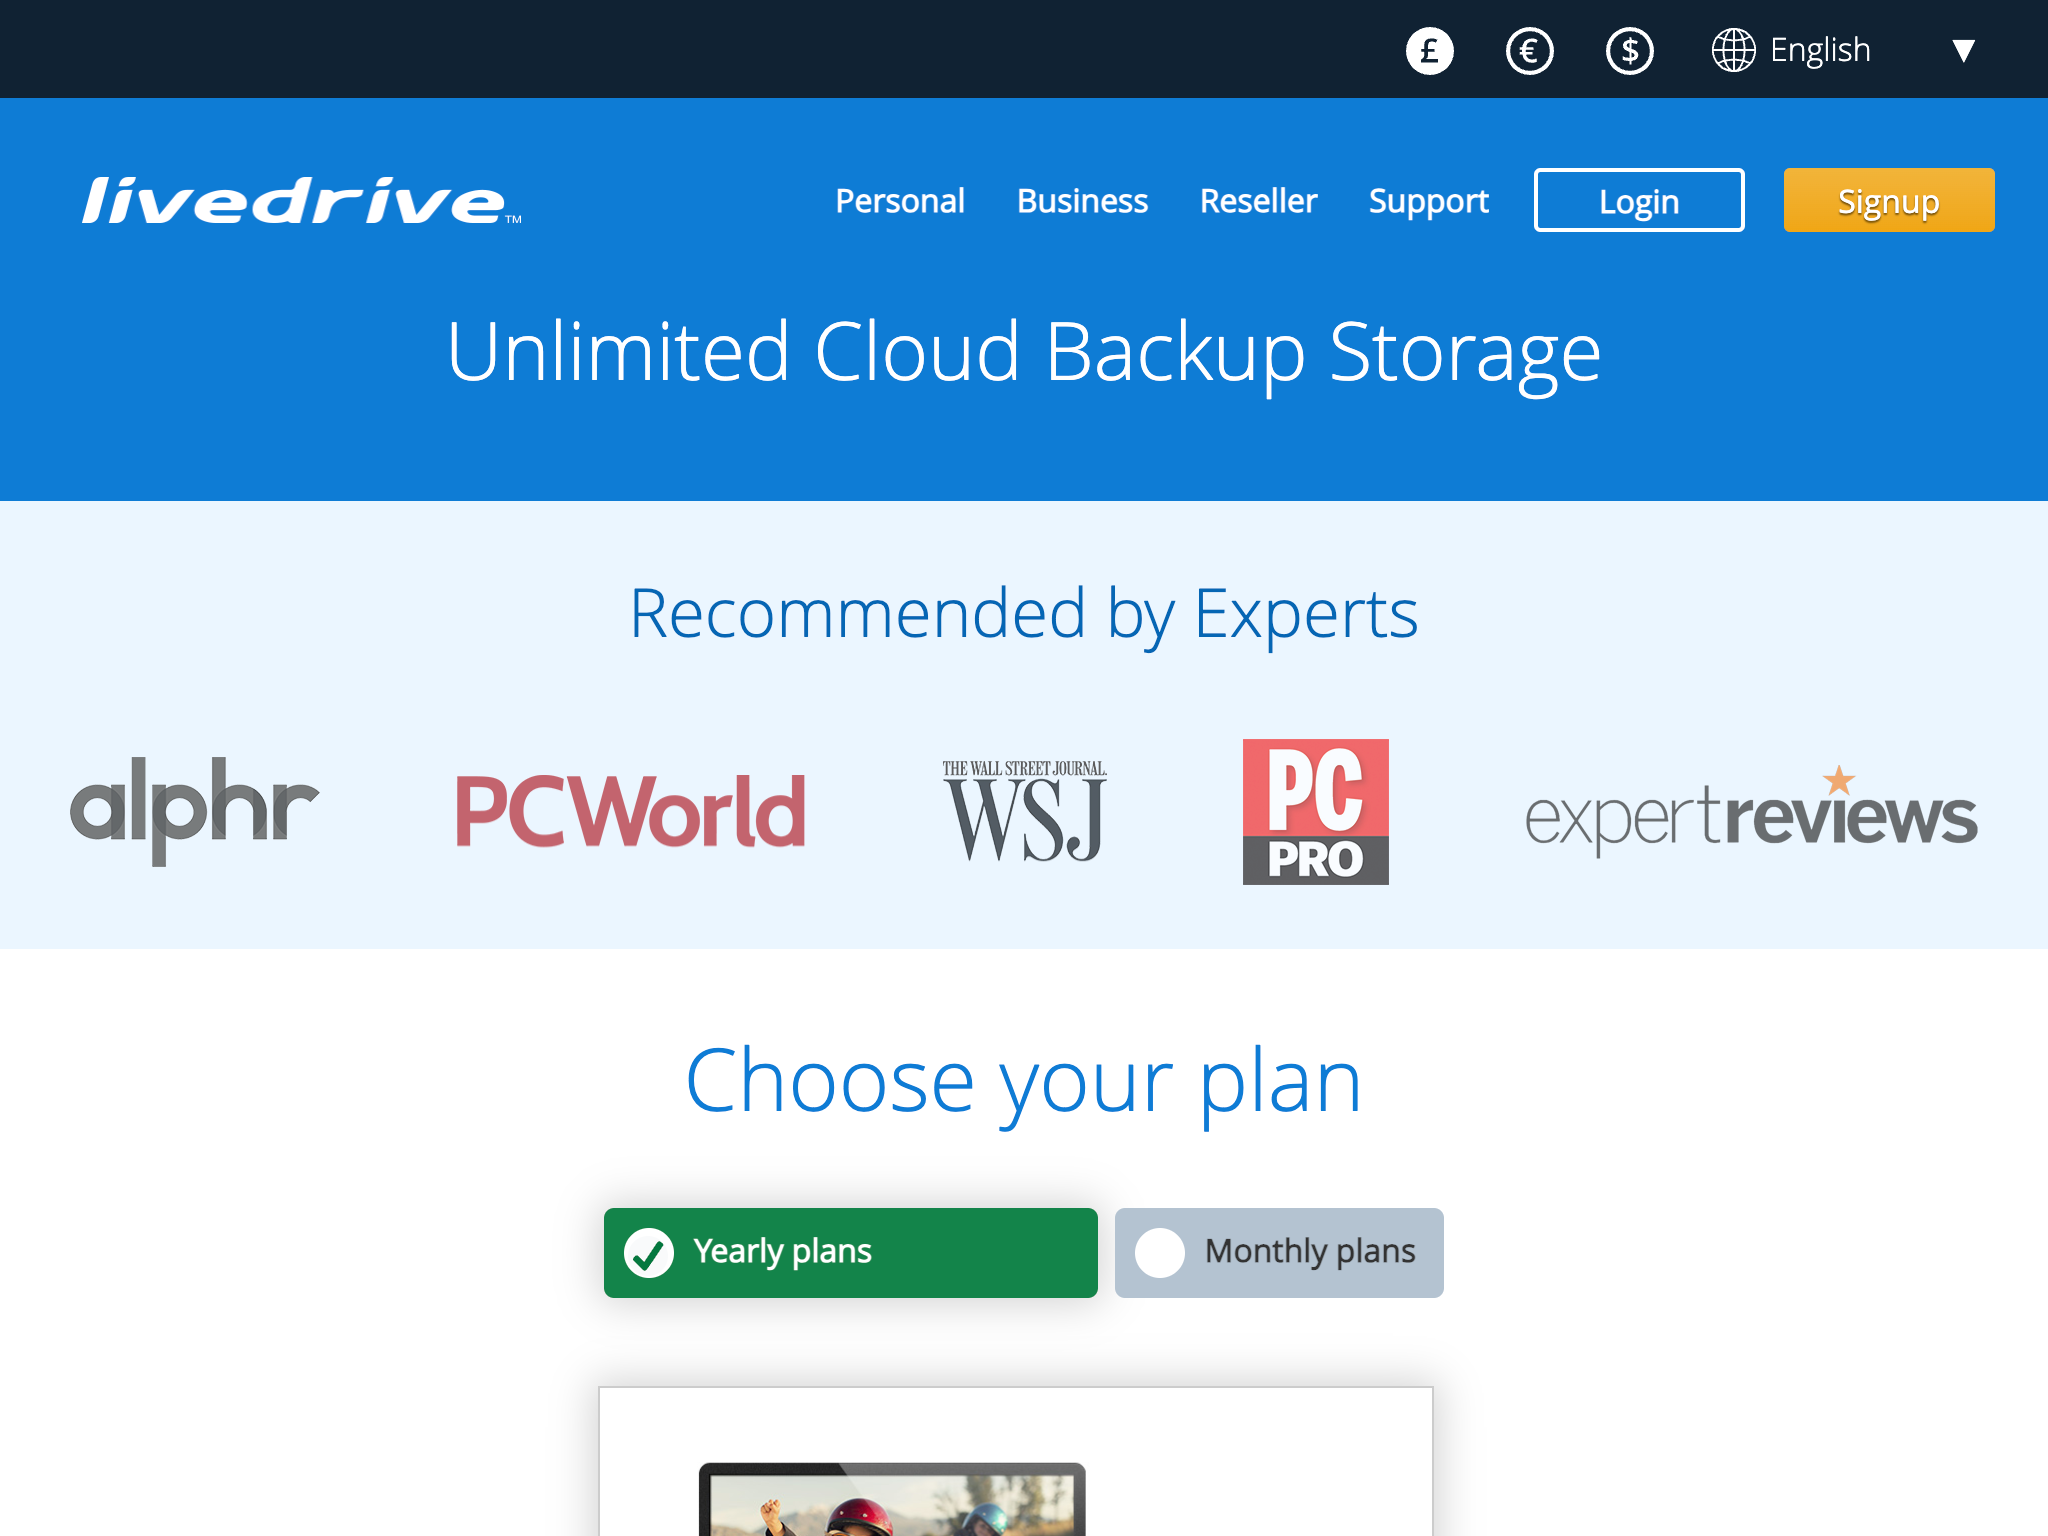This screenshot has height=1536, width=2048.
Task: Click the globe language icon
Action: (1733, 50)
